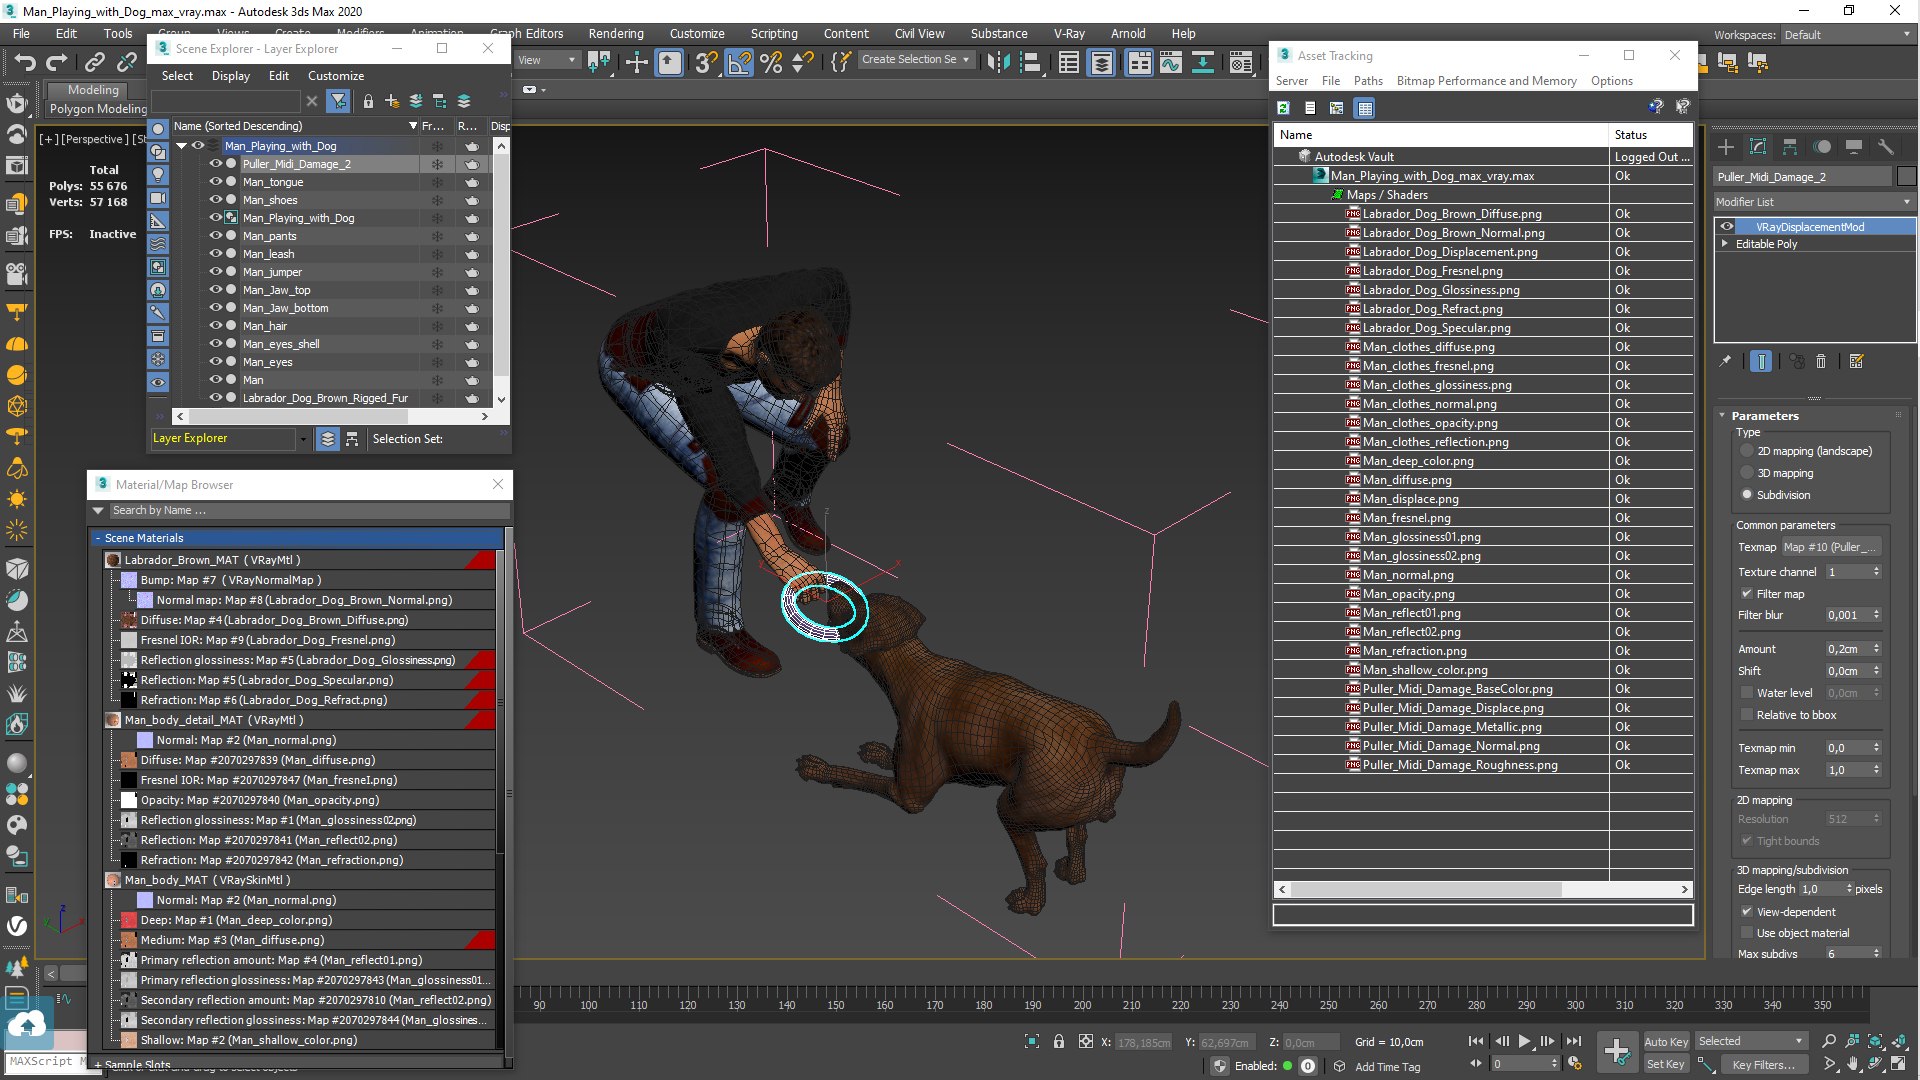
Task: Open the Key Filters button
Action: pyautogui.click(x=1763, y=1065)
